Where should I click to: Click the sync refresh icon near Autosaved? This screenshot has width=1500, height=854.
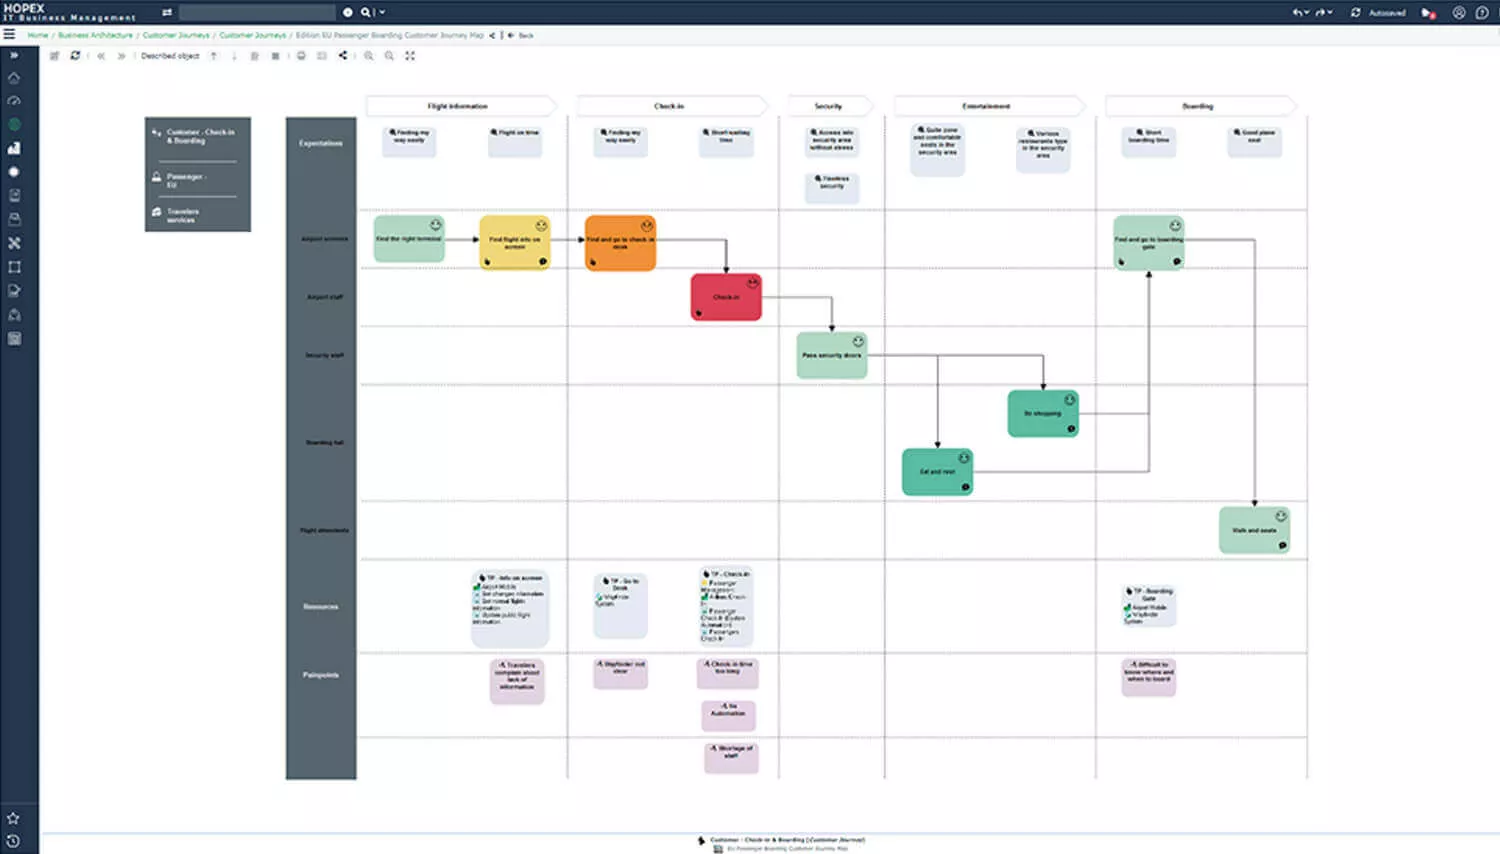pyautogui.click(x=1355, y=12)
